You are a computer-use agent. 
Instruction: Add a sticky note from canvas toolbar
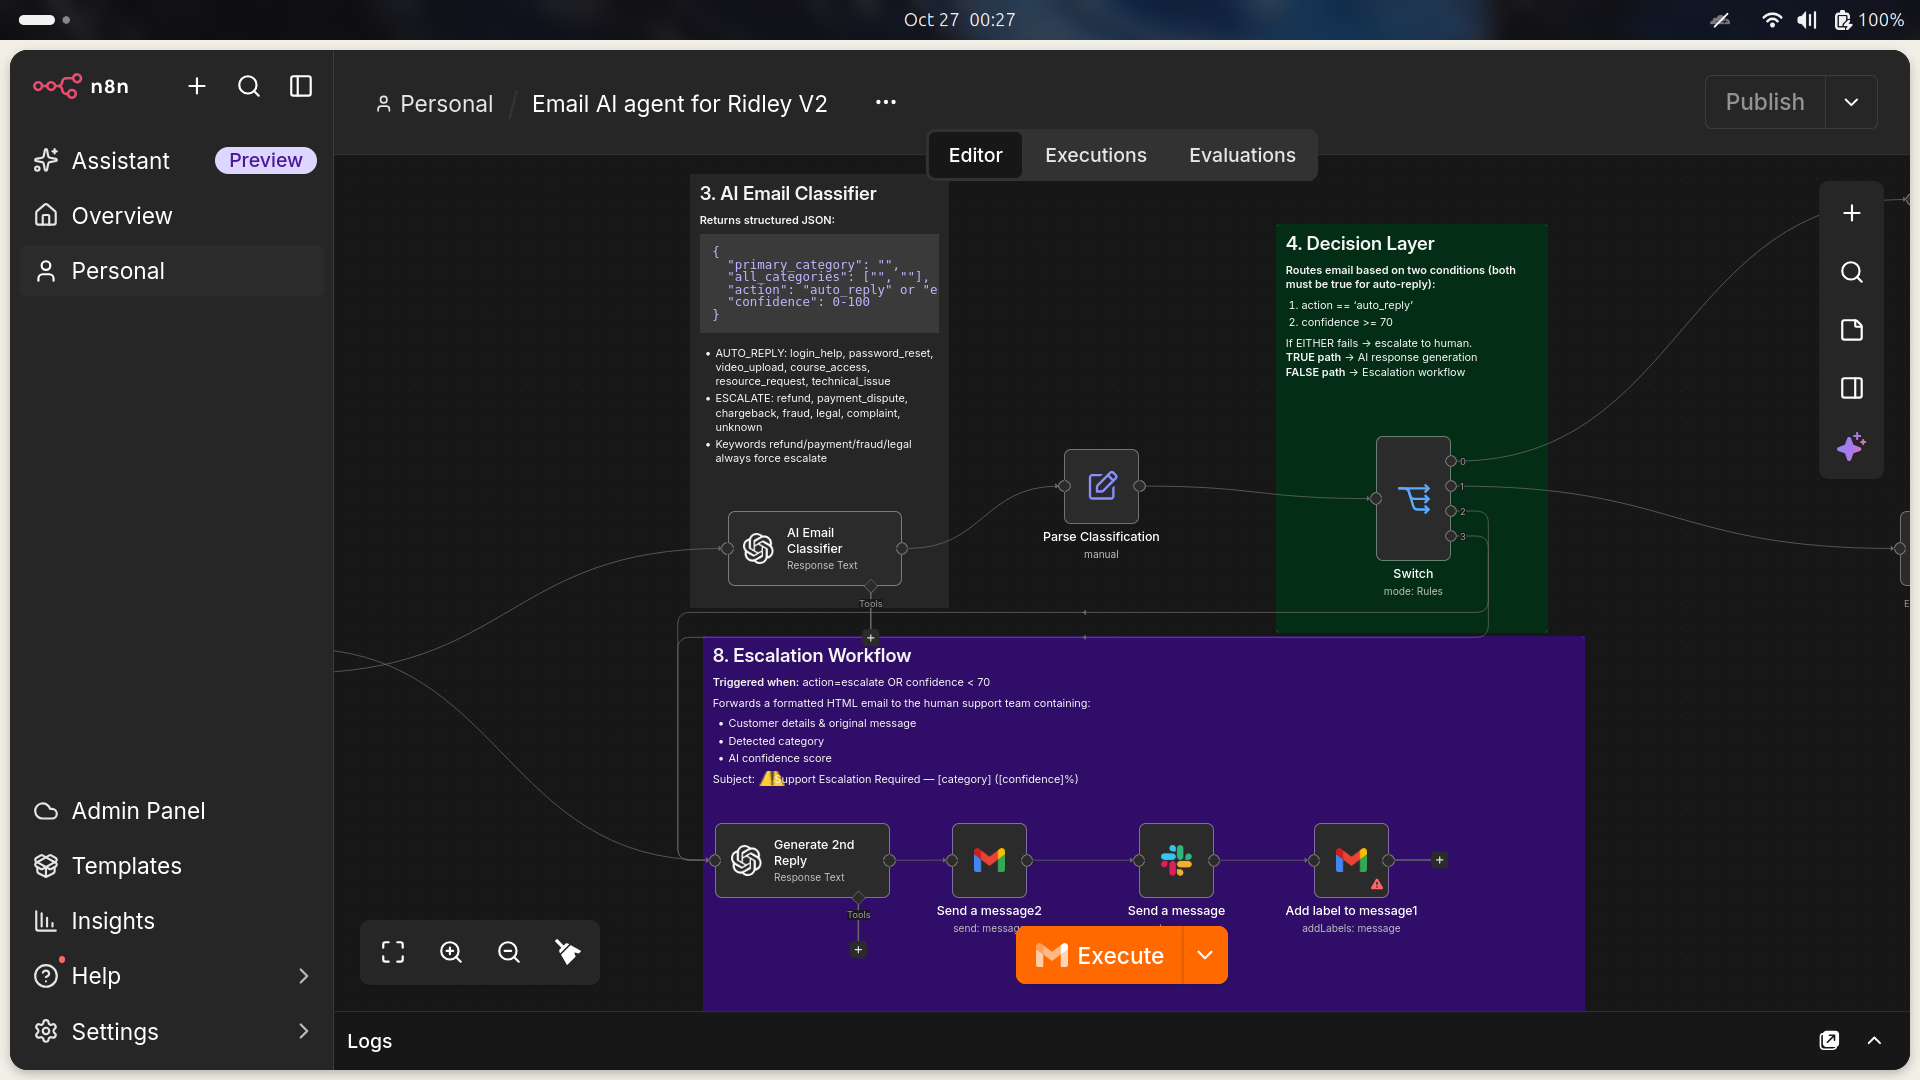point(1852,330)
